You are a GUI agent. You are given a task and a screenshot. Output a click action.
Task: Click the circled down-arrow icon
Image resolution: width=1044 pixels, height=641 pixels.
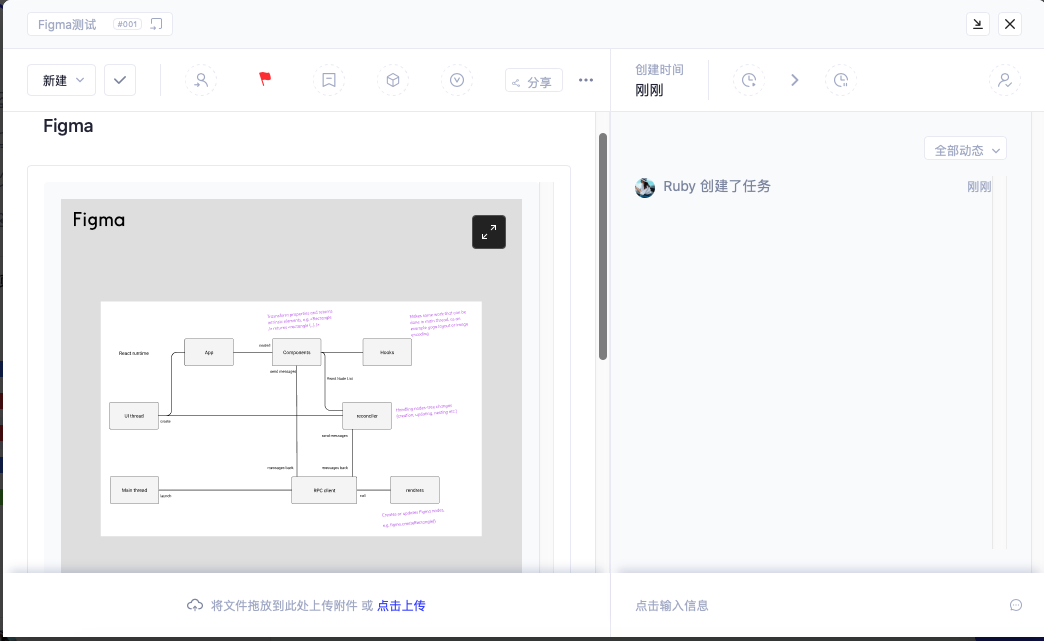(457, 80)
